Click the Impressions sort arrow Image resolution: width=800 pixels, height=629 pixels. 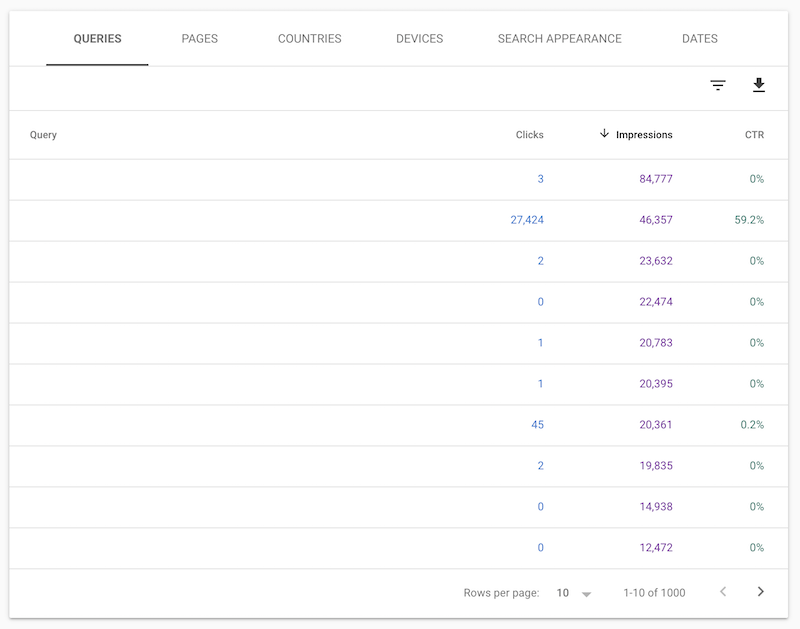pyautogui.click(x=604, y=134)
